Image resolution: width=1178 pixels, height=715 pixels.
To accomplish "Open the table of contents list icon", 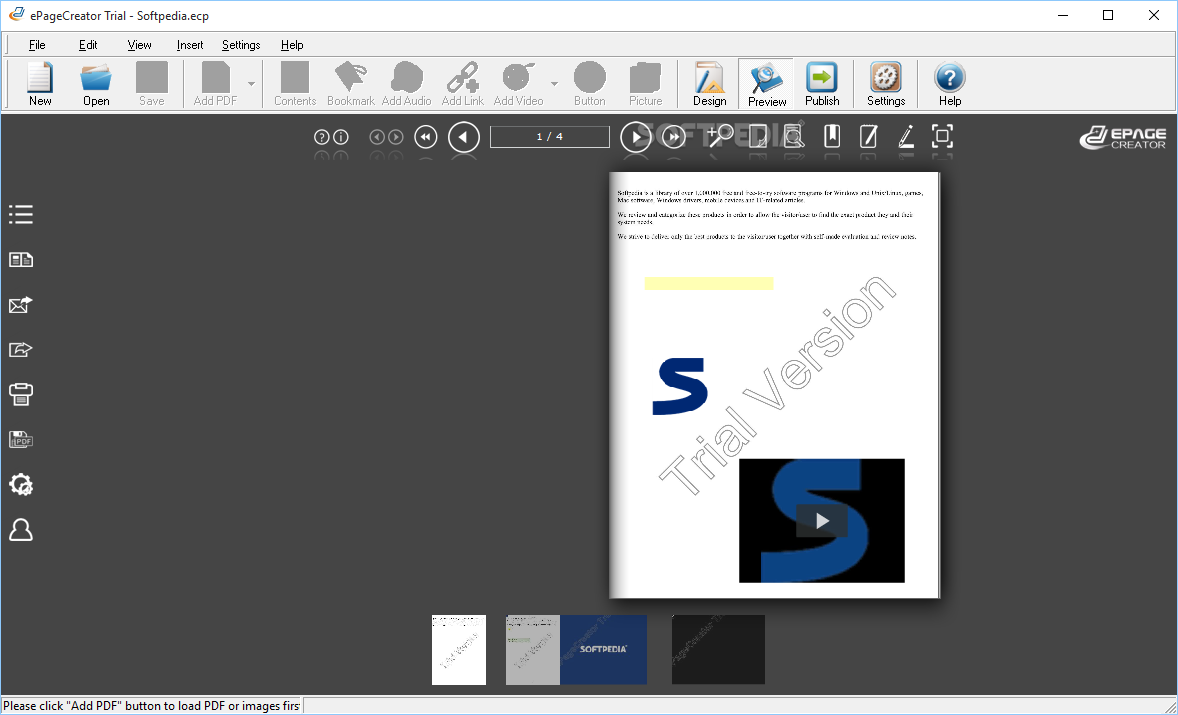I will click(x=21, y=215).
